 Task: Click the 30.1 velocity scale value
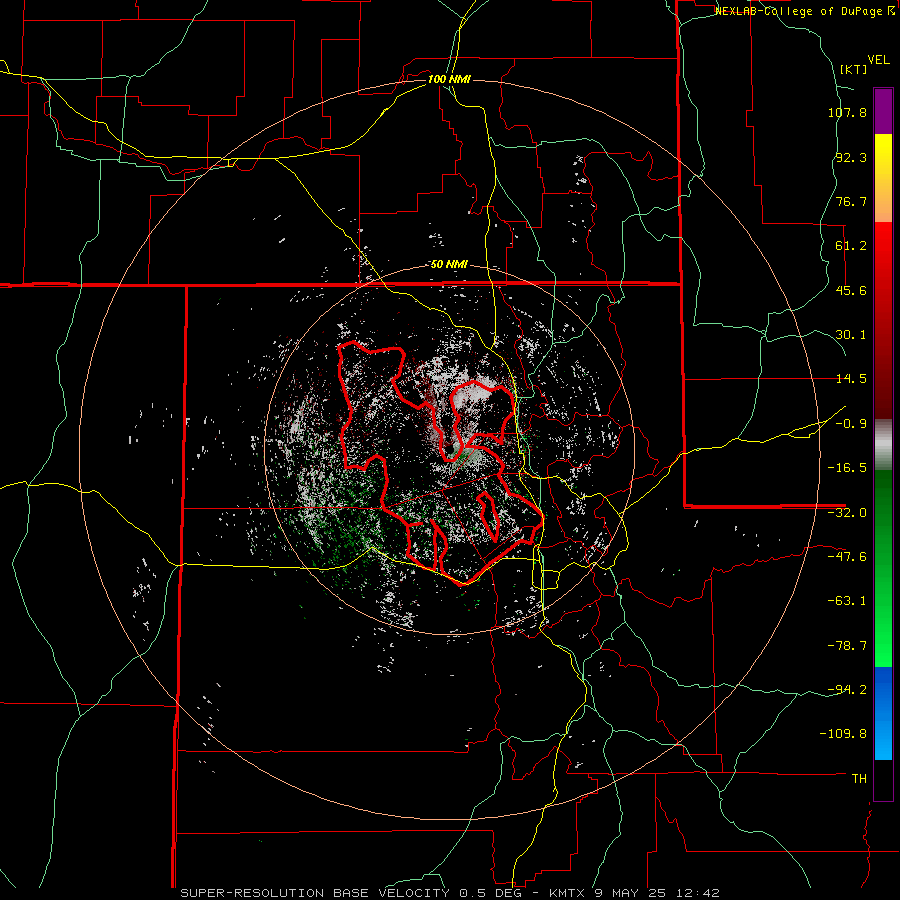point(851,335)
